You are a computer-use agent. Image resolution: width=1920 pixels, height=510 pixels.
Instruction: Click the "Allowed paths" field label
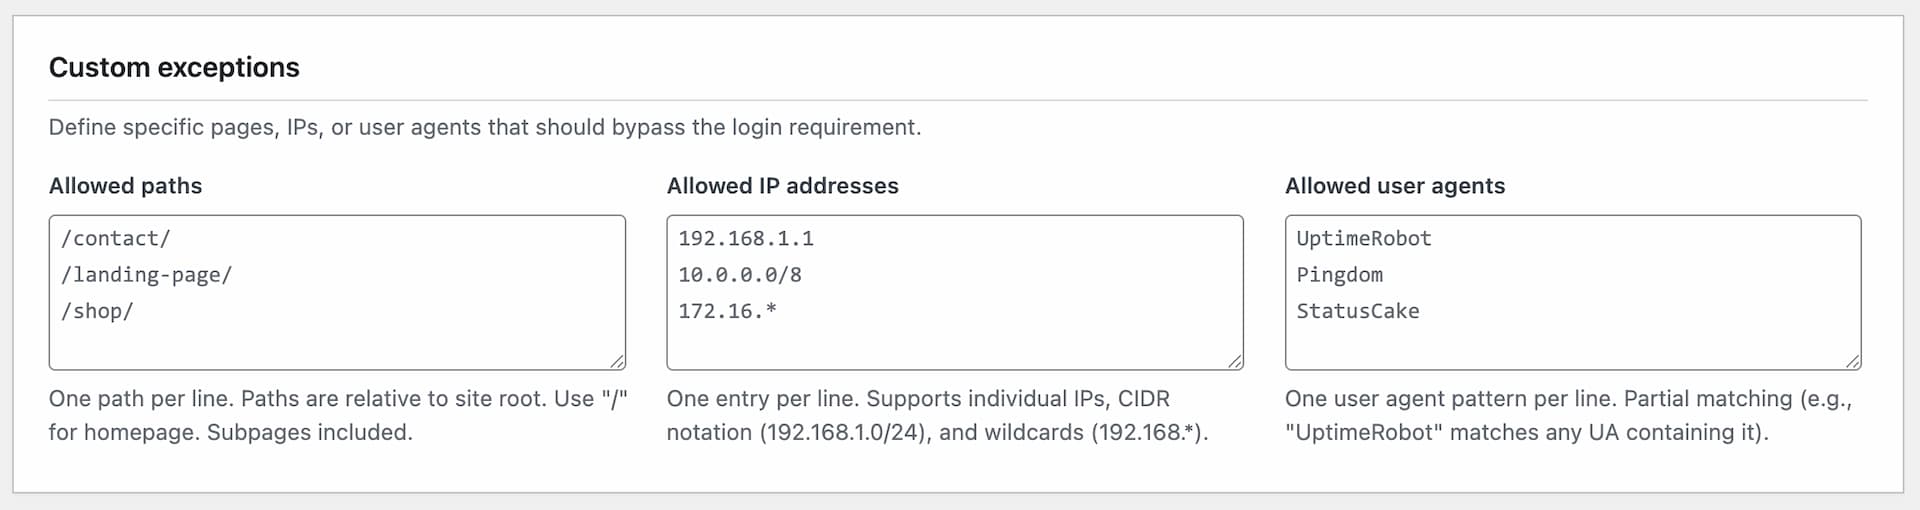tap(125, 186)
